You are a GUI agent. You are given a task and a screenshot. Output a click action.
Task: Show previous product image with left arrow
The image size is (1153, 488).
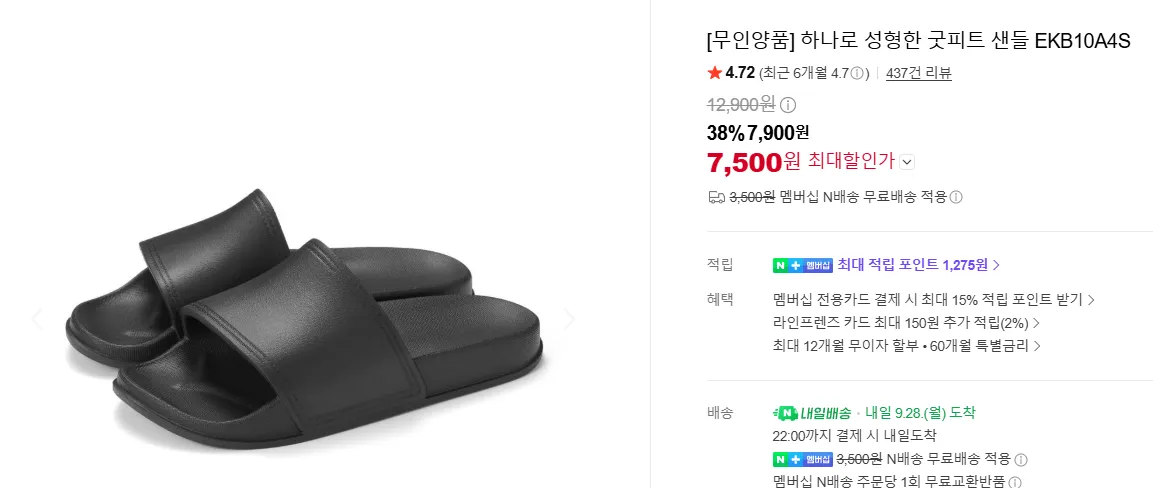pos(36,318)
